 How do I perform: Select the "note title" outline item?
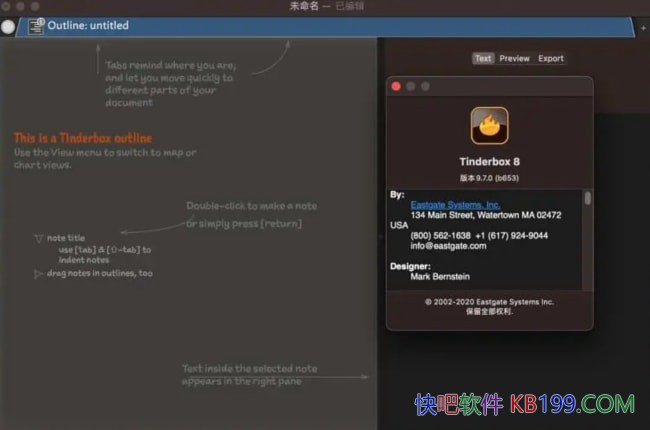66,238
